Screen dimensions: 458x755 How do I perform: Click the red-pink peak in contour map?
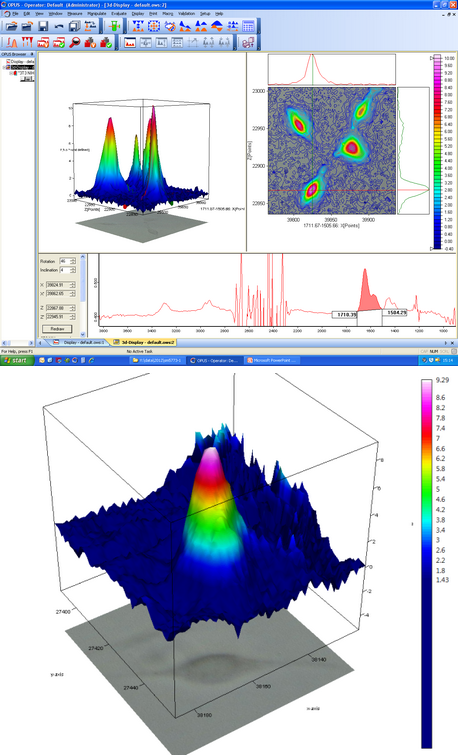(x=352, y=146)
